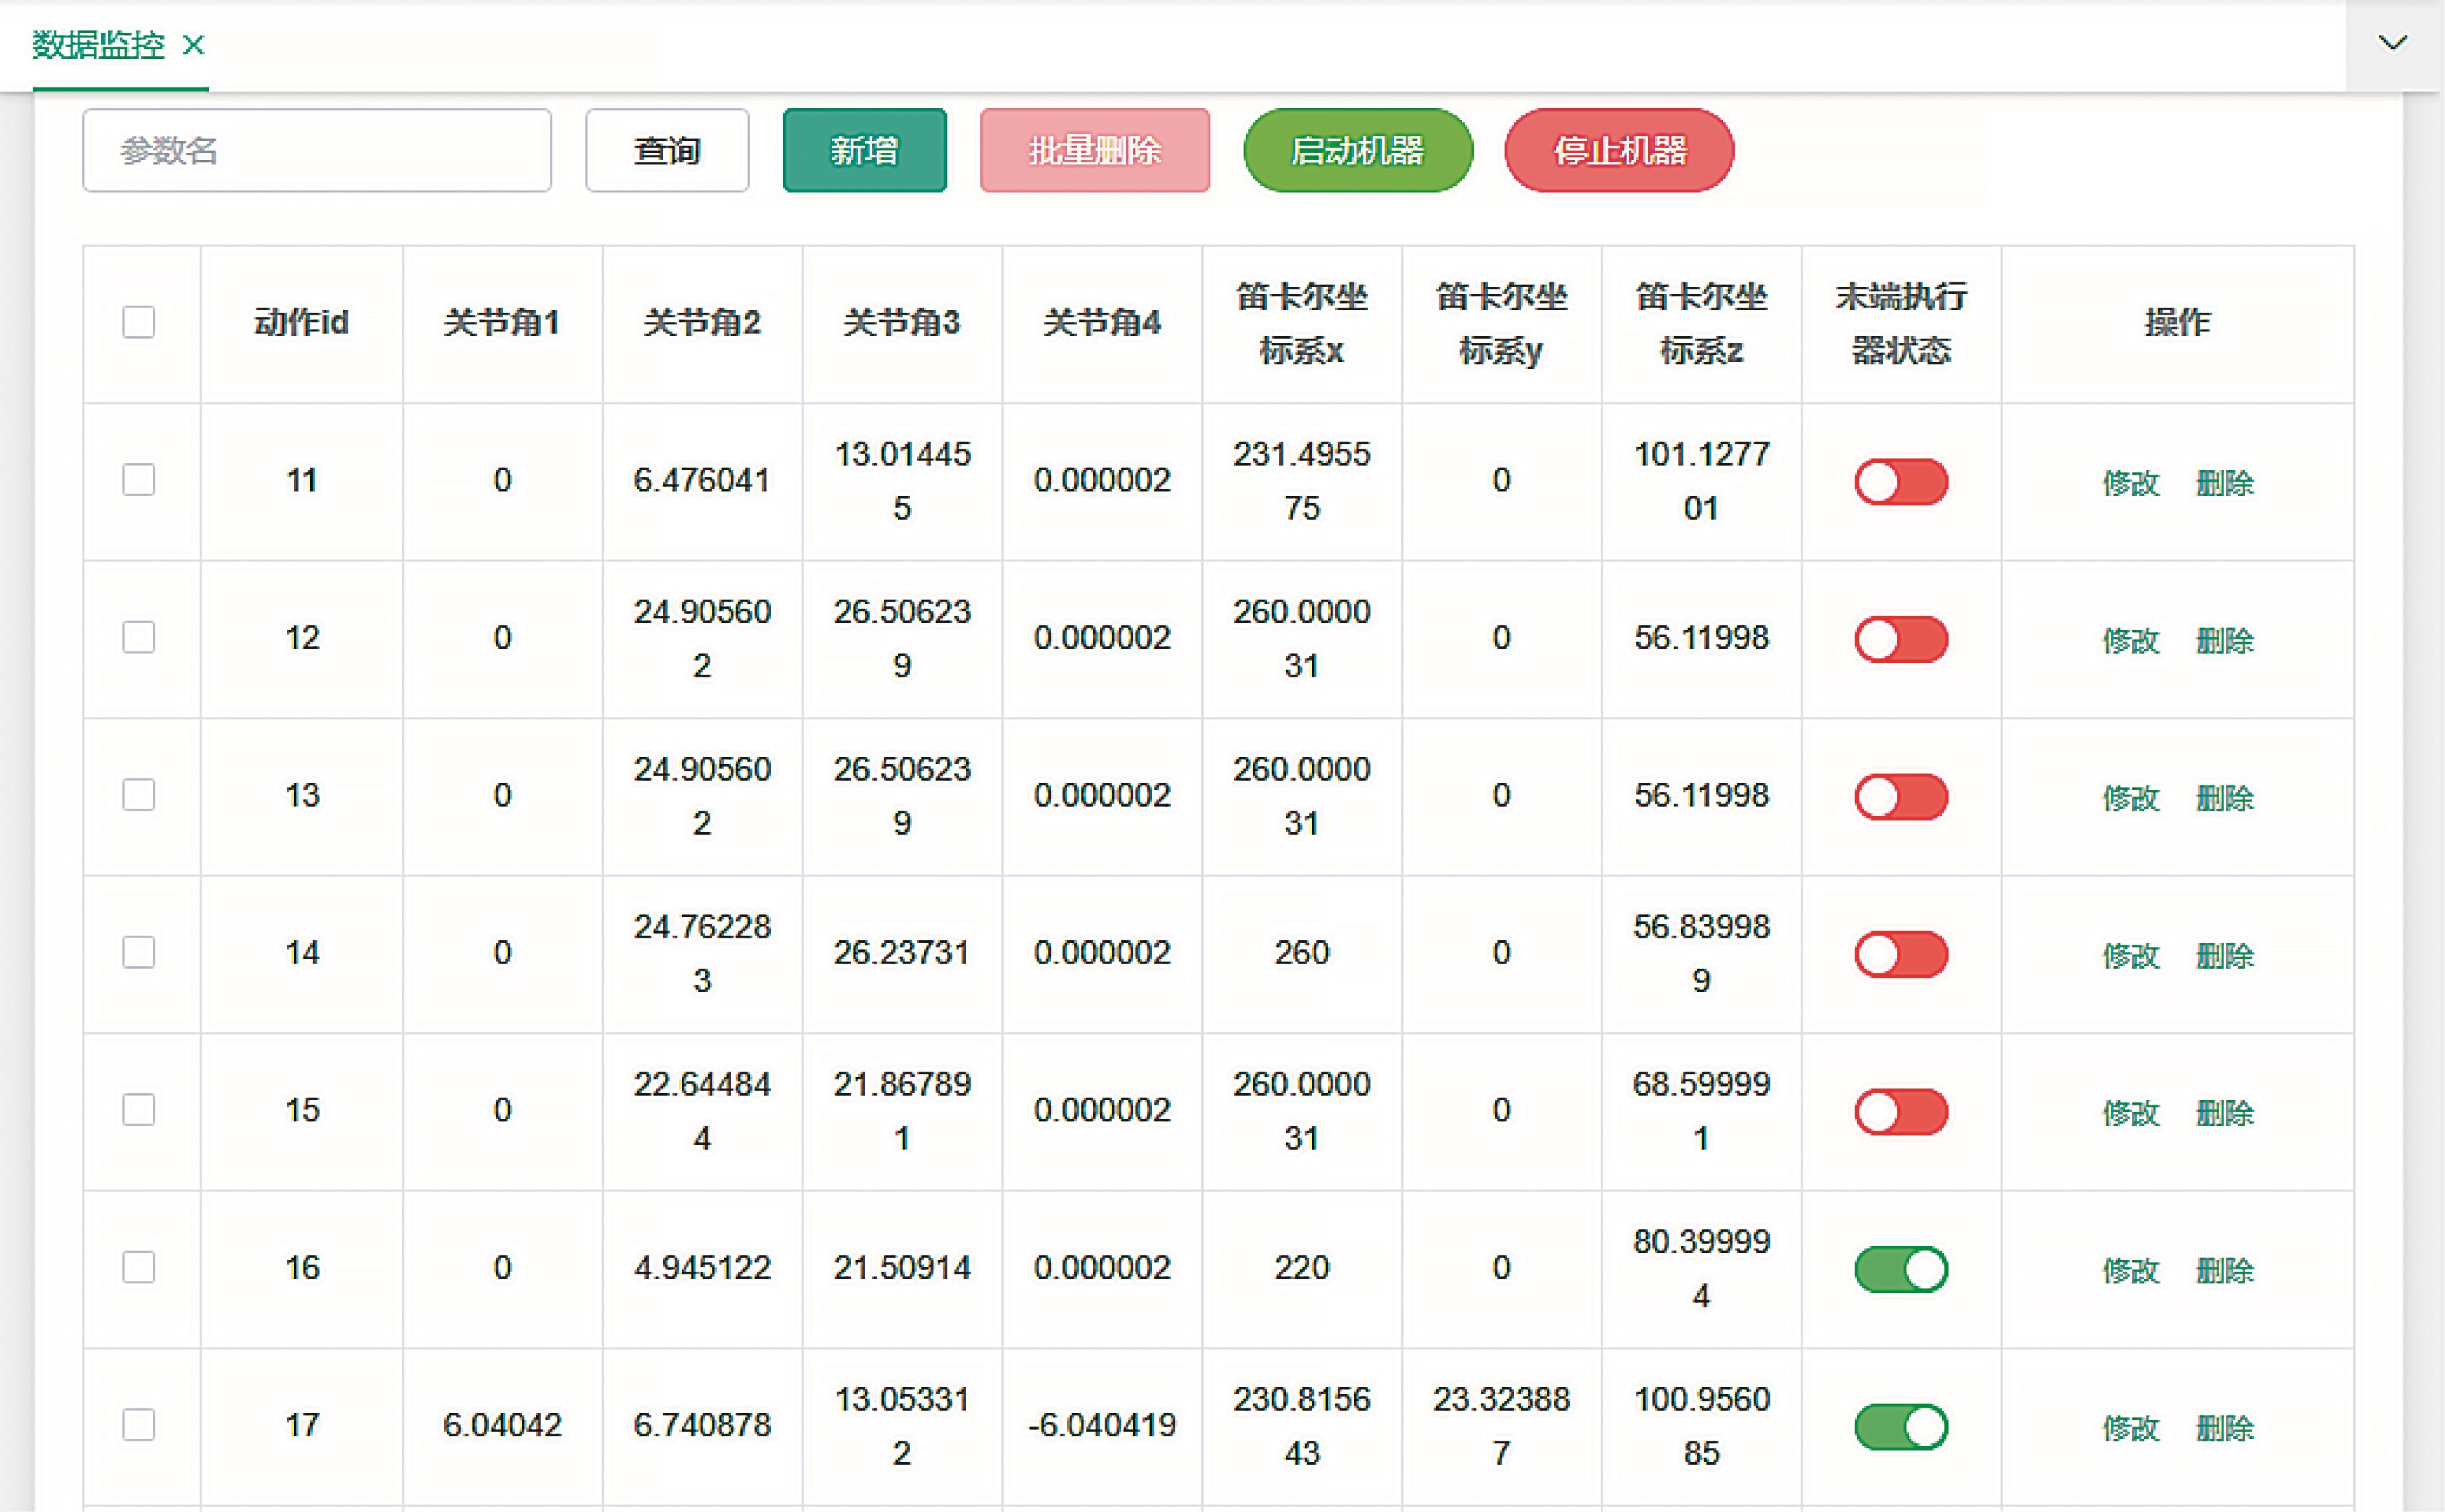Click the 查询 button
This screenshot has height=1512, width=2445.
(x=667, y=150)
